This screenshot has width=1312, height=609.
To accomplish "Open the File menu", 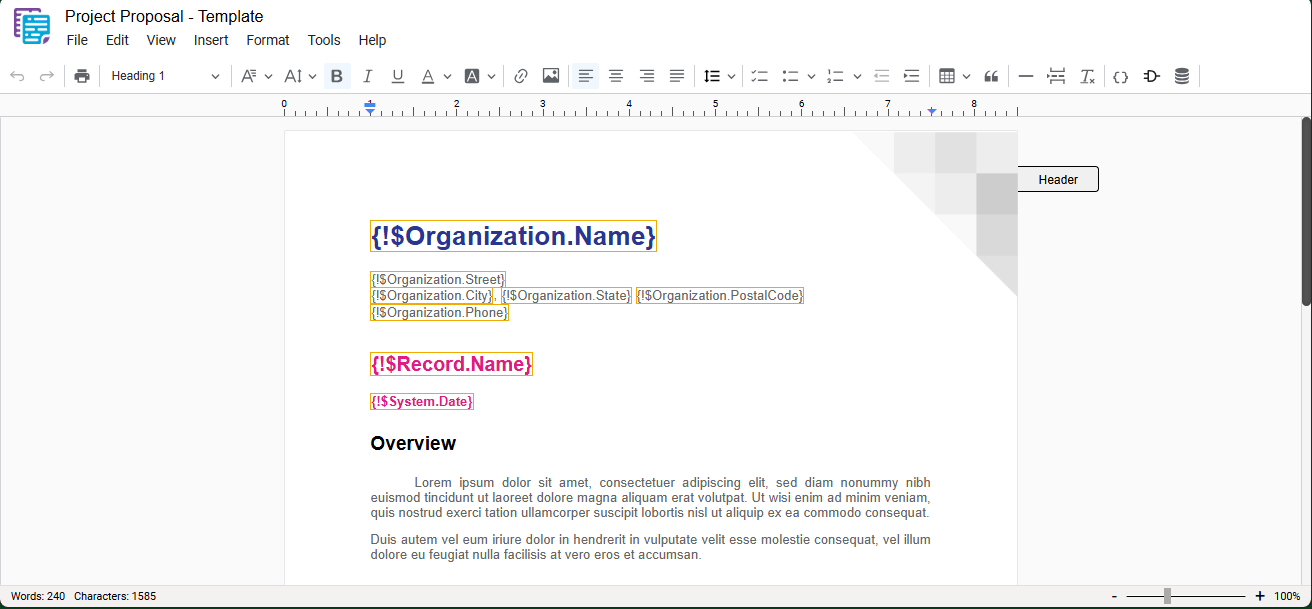I will [x=77, y=40].
